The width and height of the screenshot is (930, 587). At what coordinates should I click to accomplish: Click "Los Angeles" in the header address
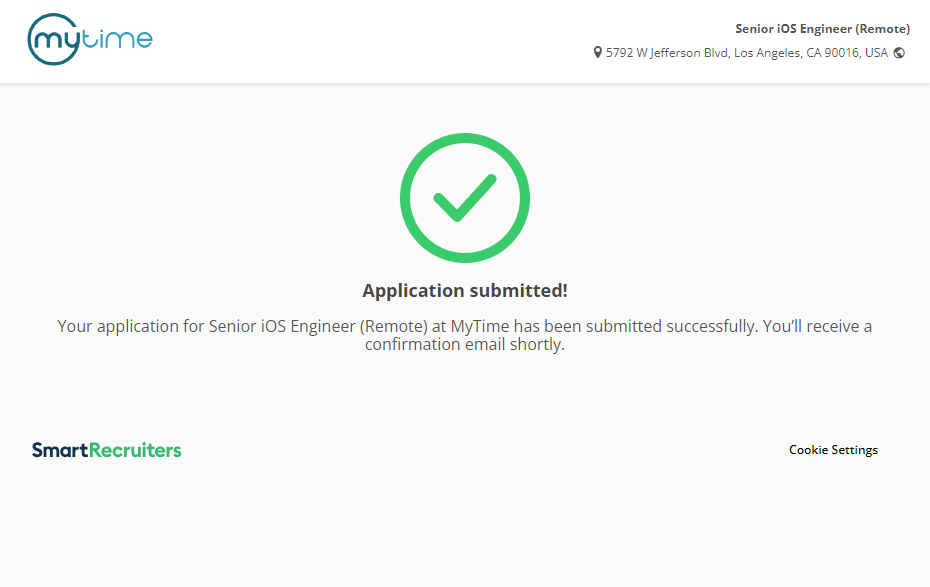(x=769, y=53)
